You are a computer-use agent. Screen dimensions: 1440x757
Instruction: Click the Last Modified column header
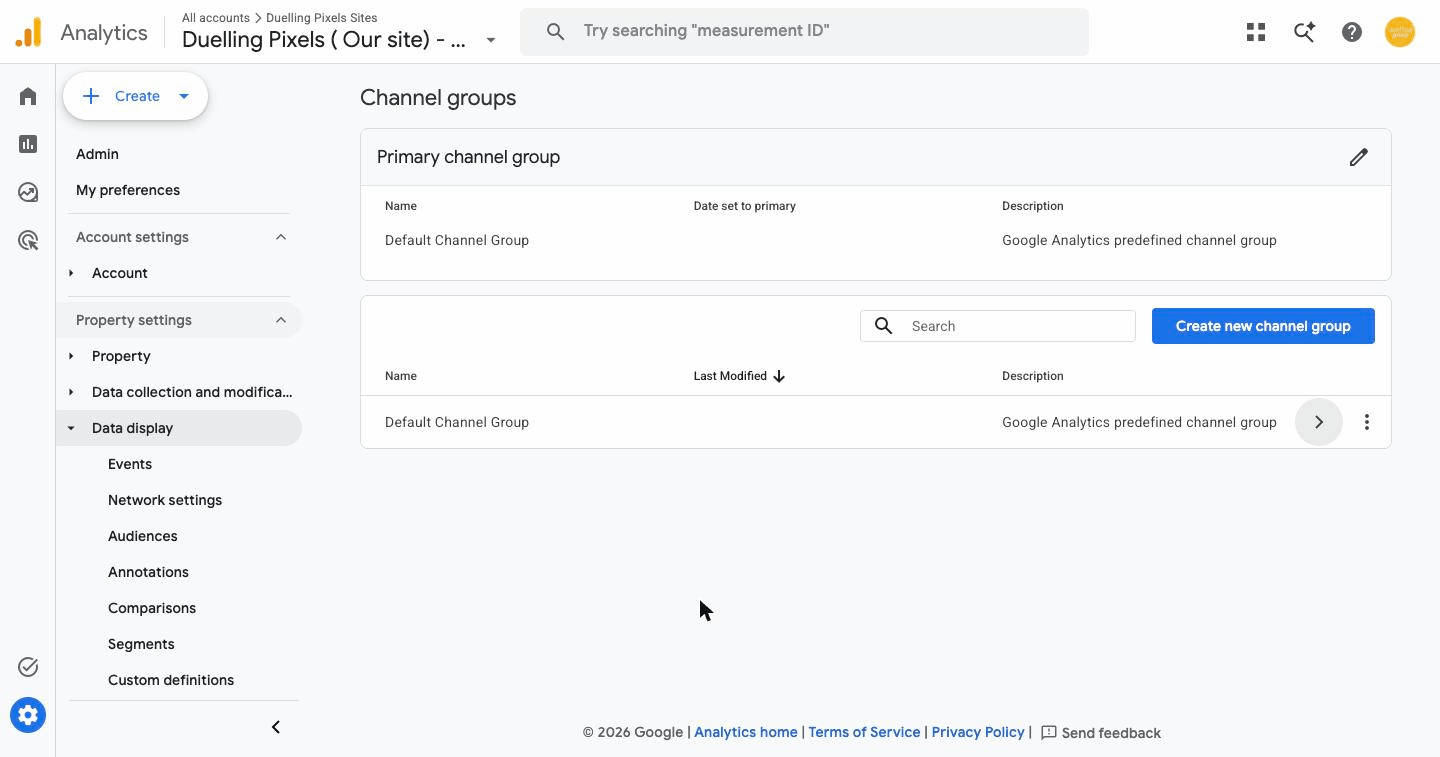730,376
